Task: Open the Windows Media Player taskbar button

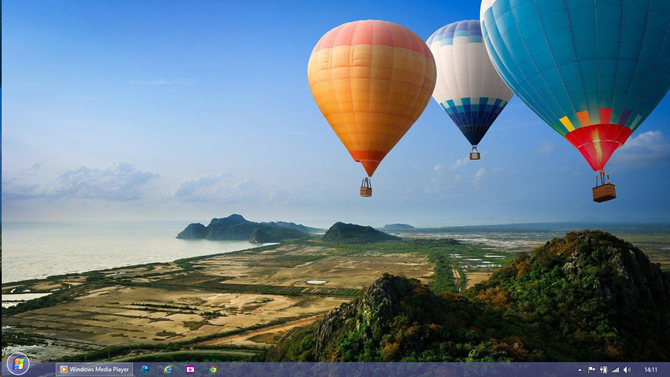Action: pyautogui.click(x=94, y=369)
